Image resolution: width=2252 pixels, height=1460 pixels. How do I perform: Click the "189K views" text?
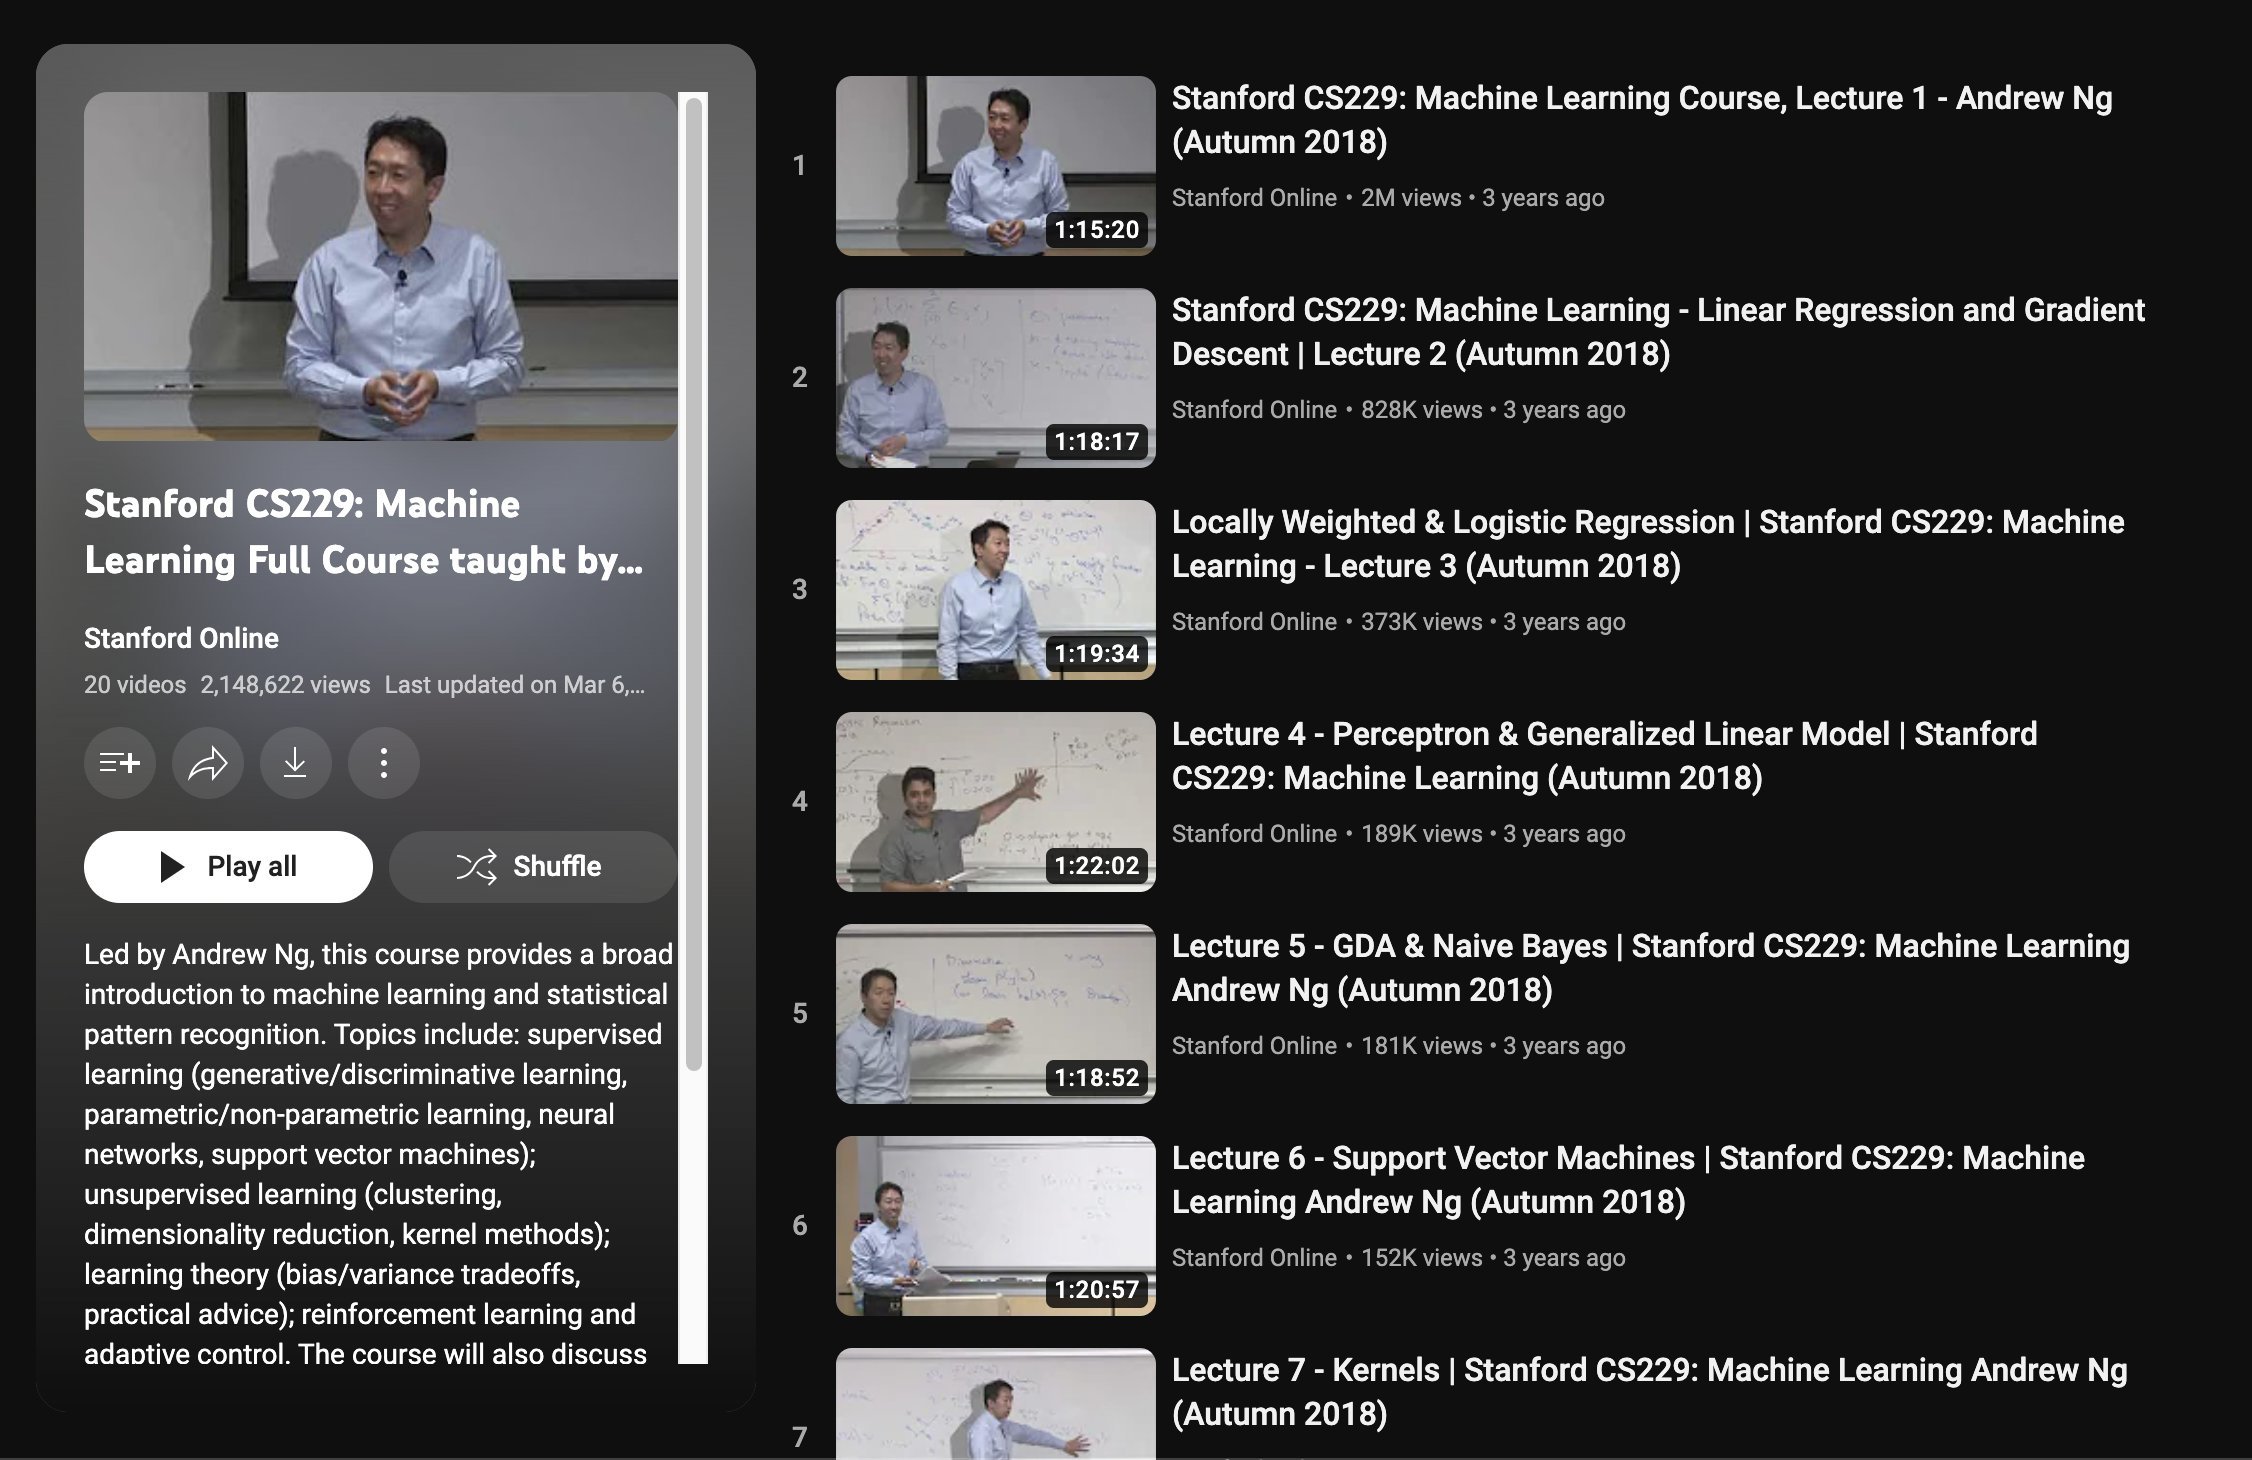pyautogui.click(x=1422, y=834)
